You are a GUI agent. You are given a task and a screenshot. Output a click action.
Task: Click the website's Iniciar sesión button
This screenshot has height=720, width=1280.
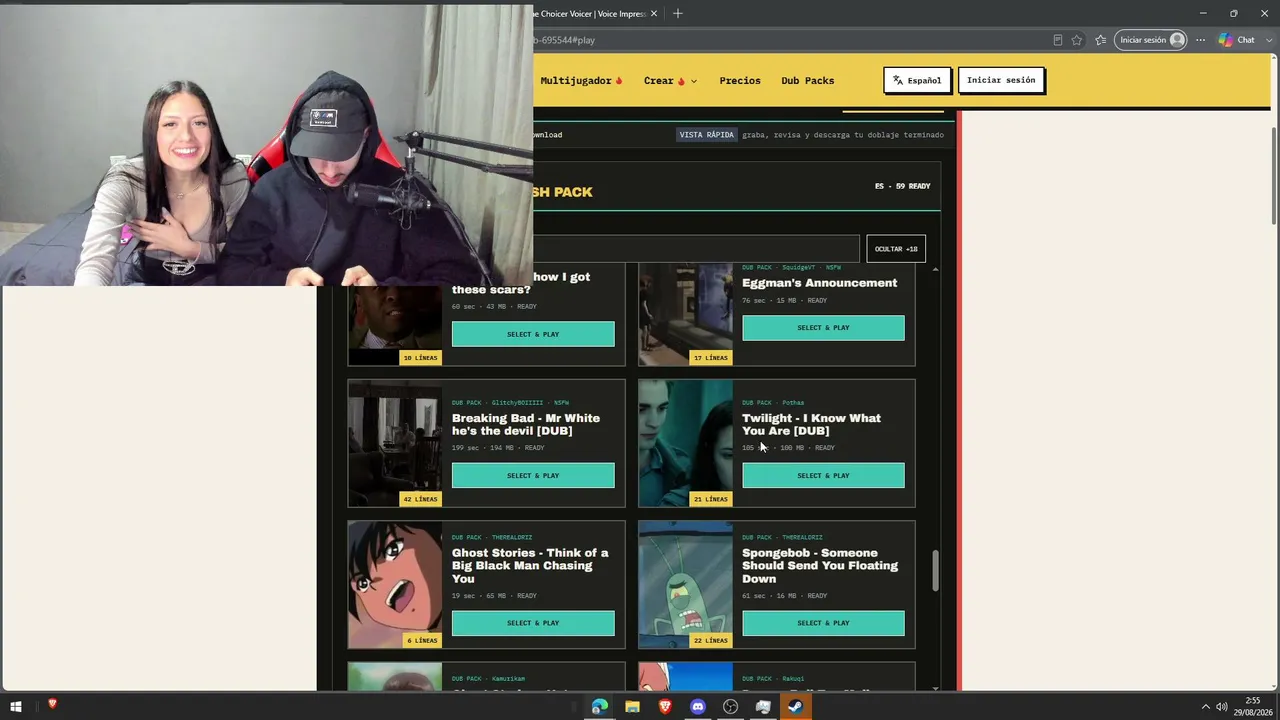coord(1001,80)
